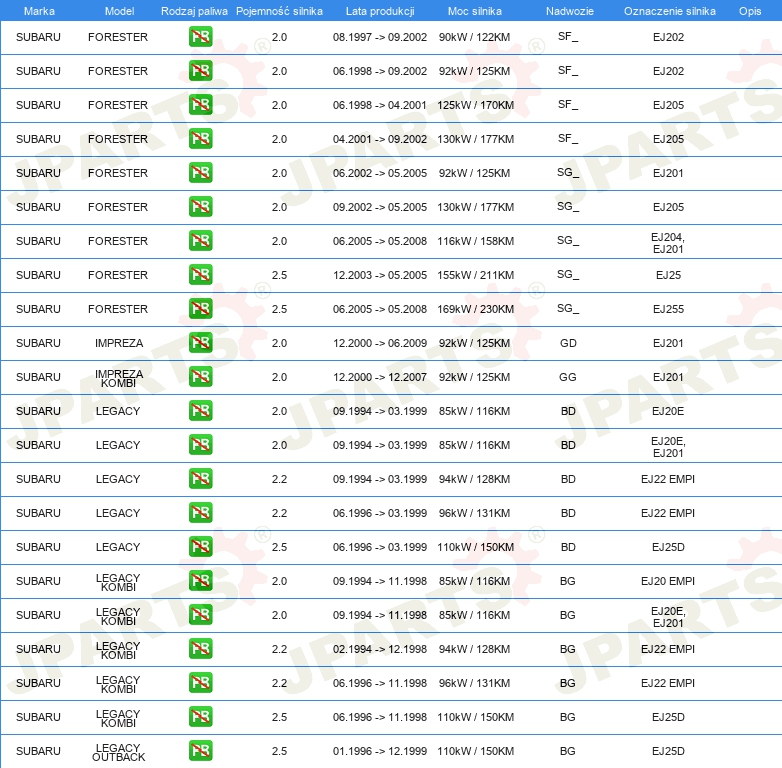Select the 09.2002 -> 05.2005 production dates cell
The image size is (782, 768).
380,207
